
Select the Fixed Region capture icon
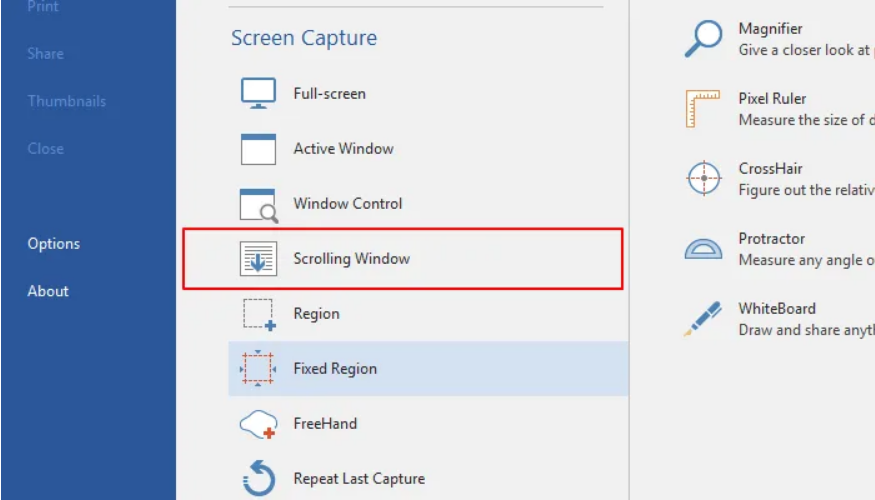point(258,369)
